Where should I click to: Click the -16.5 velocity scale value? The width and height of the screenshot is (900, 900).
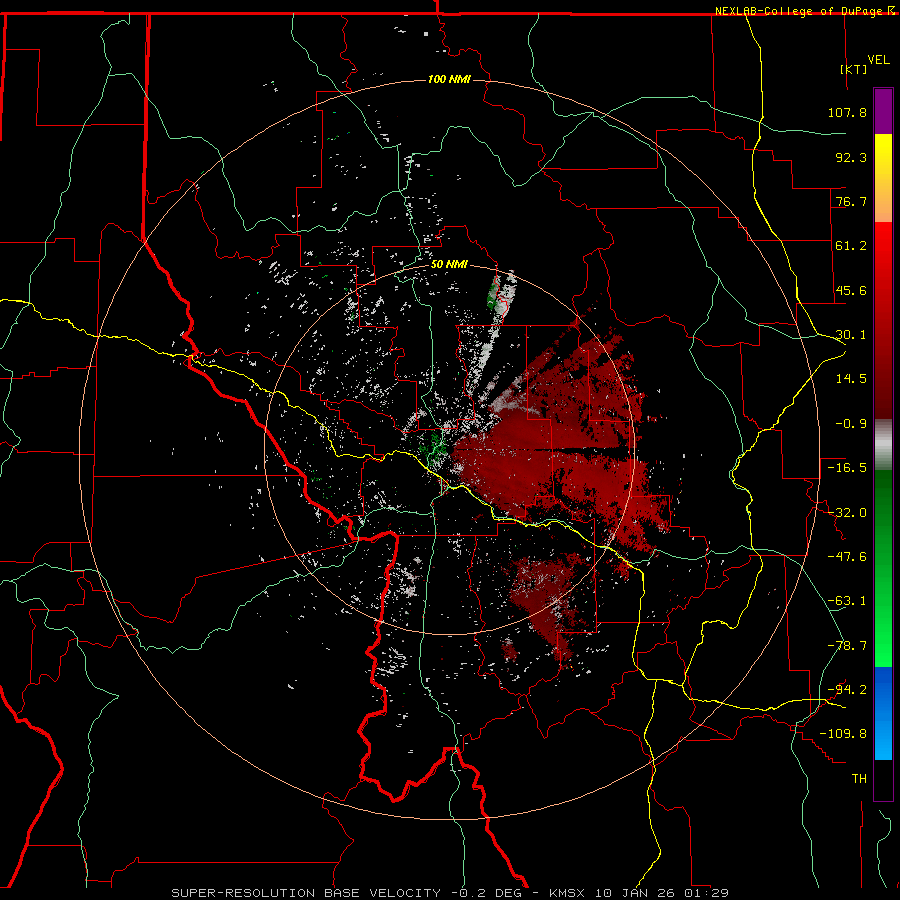click(x=847, y=468)
